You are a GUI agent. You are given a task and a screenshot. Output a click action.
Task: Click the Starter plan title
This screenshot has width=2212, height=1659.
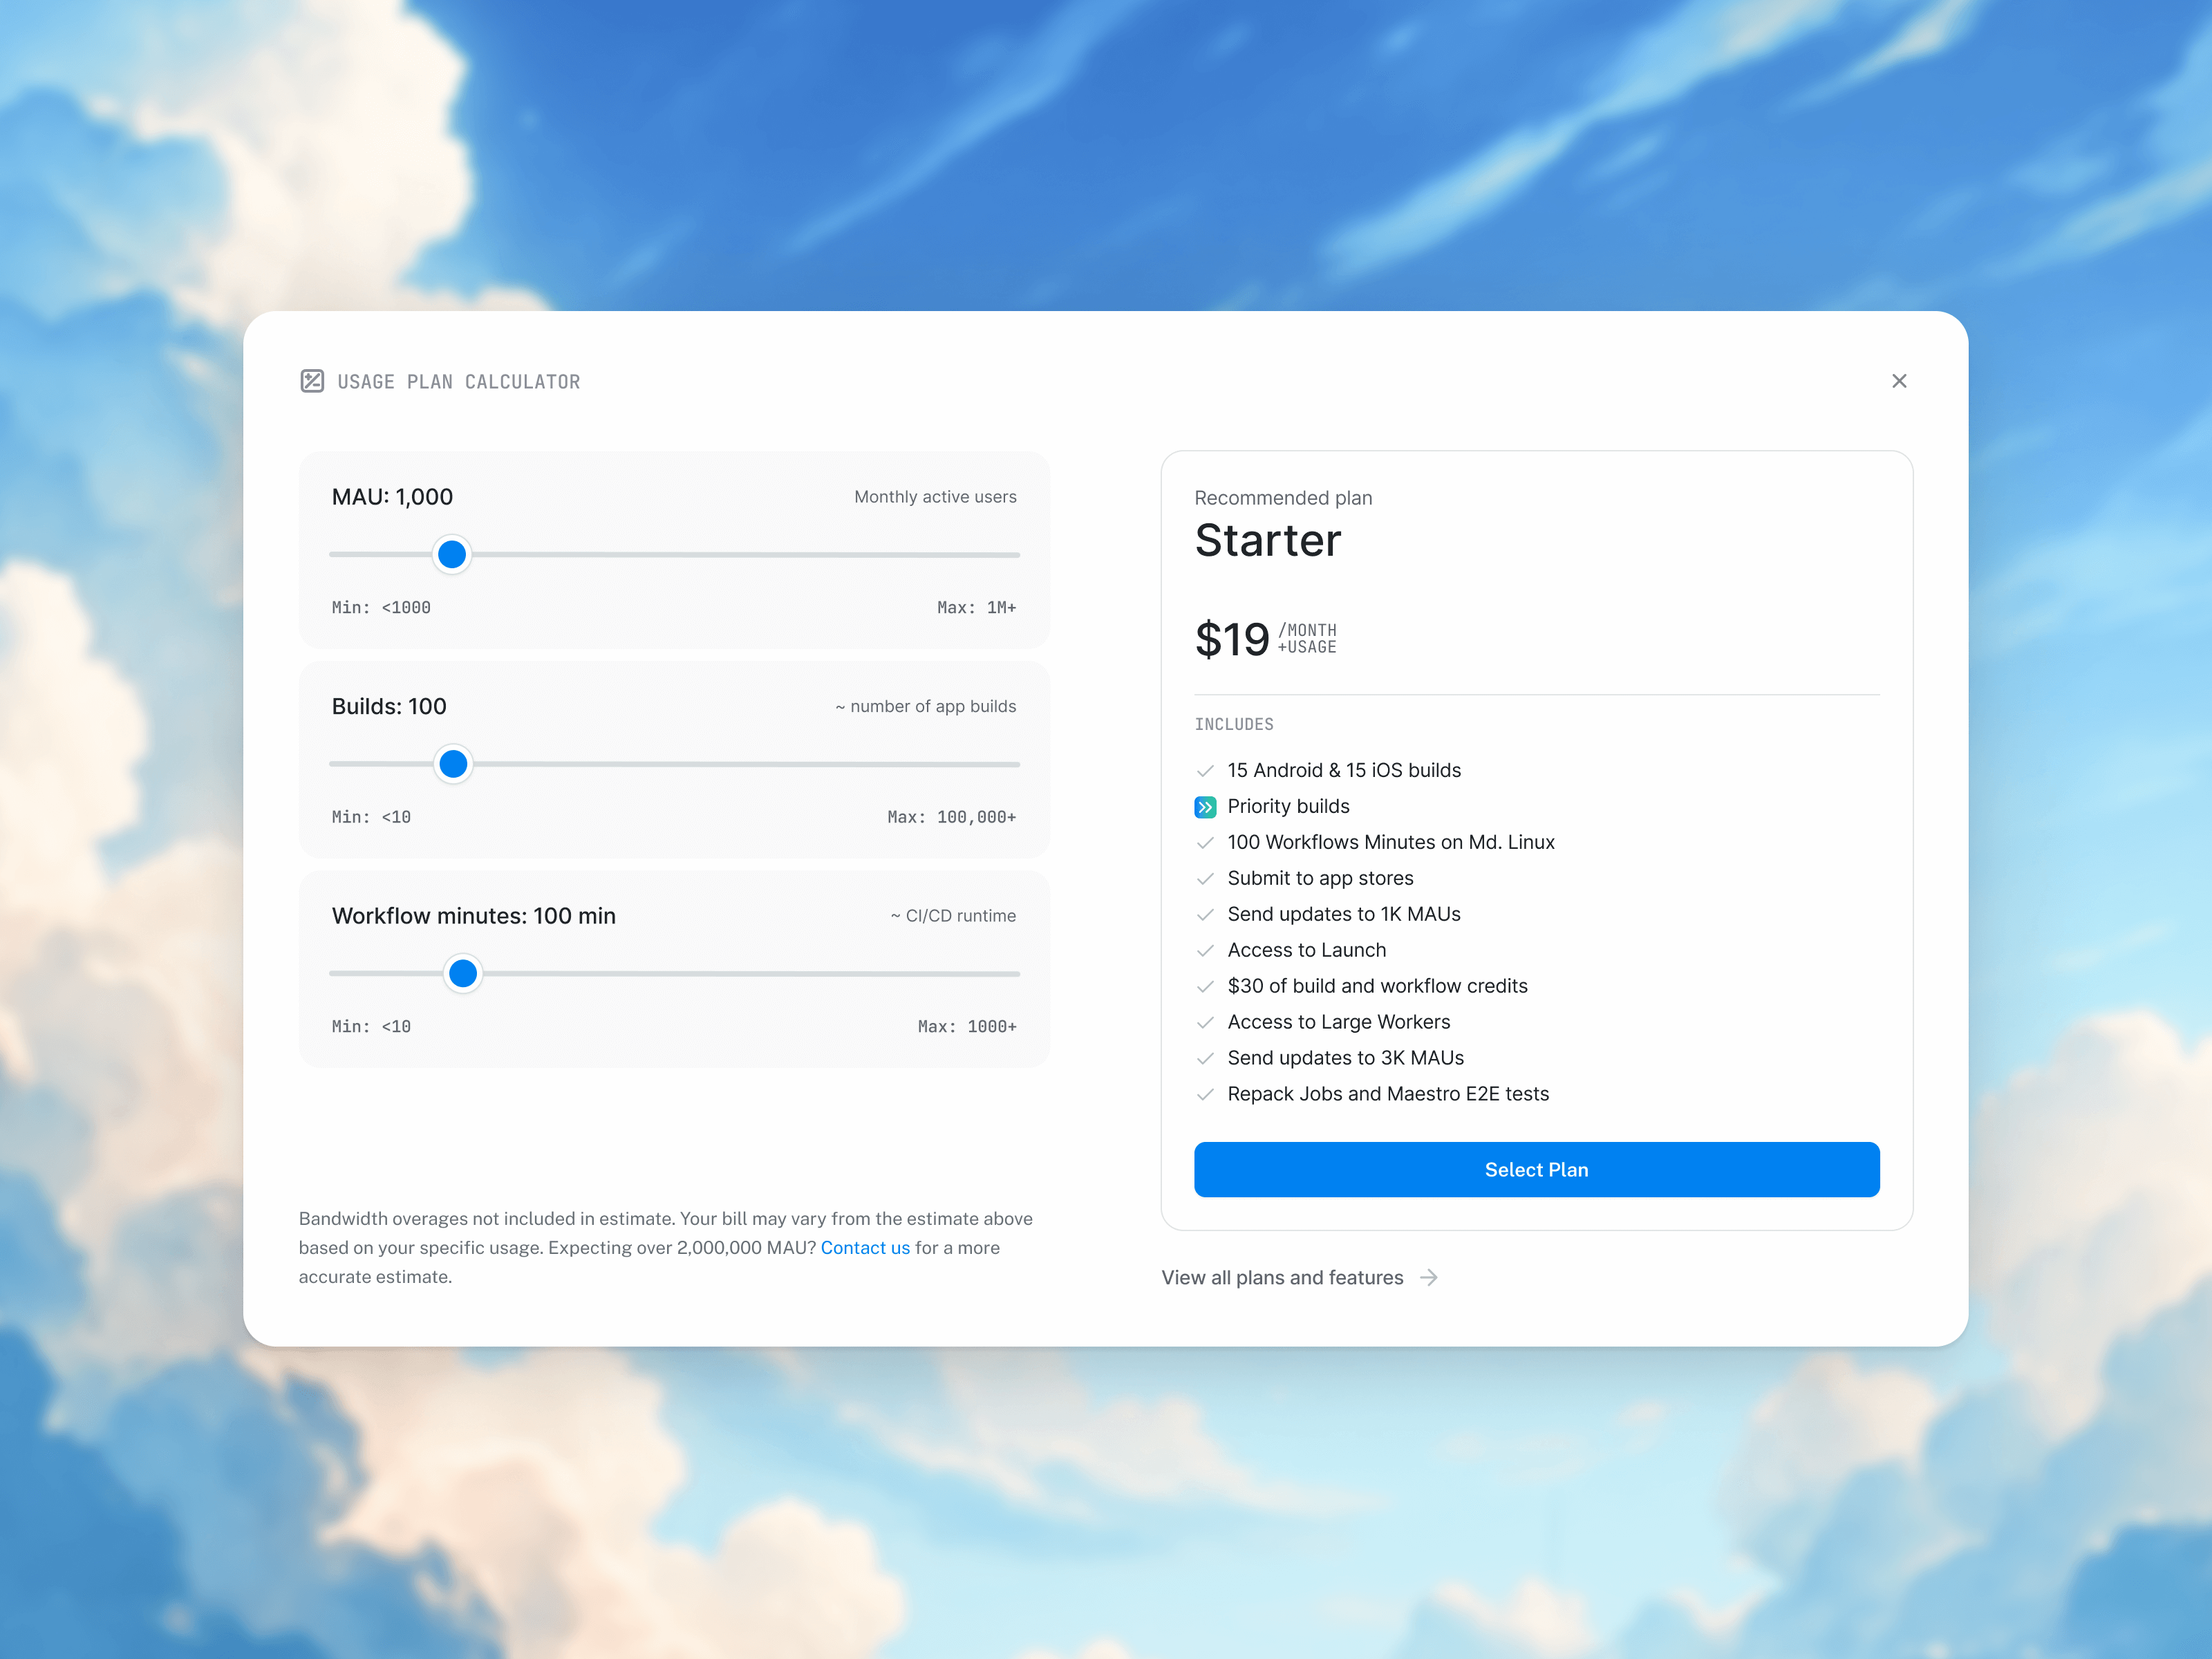[x=1268, y=541]
